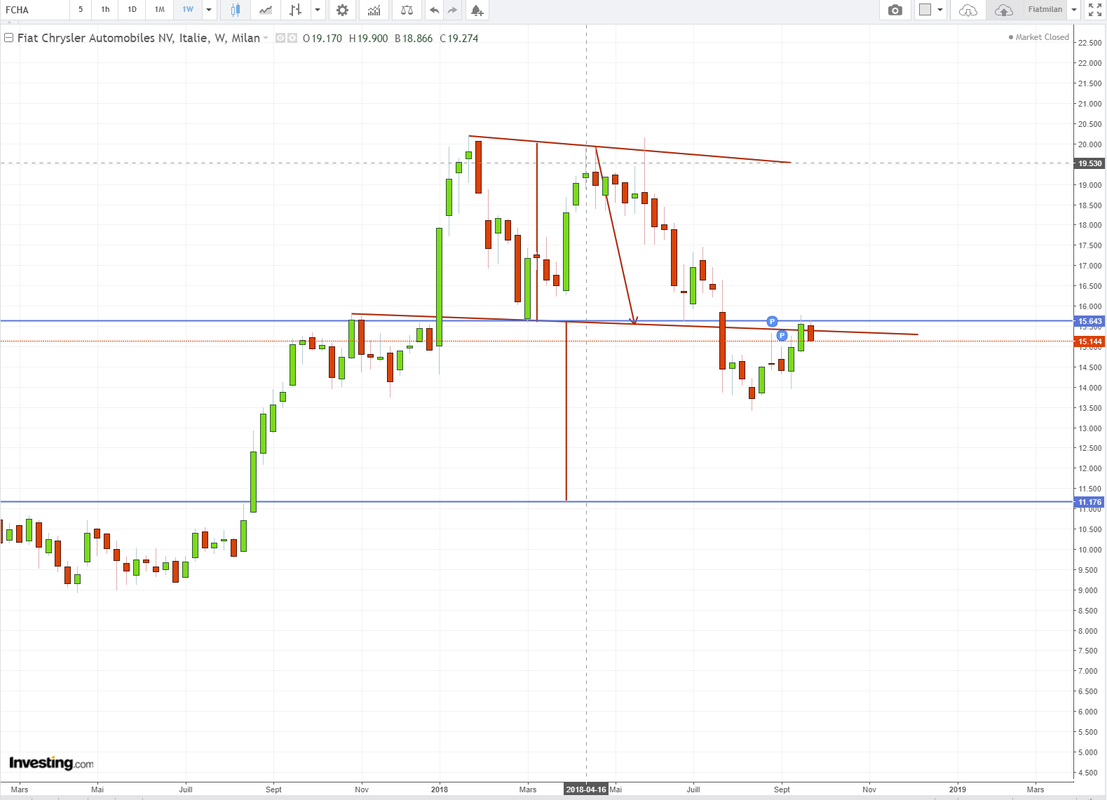Redo the last chart action

point(453,10)
